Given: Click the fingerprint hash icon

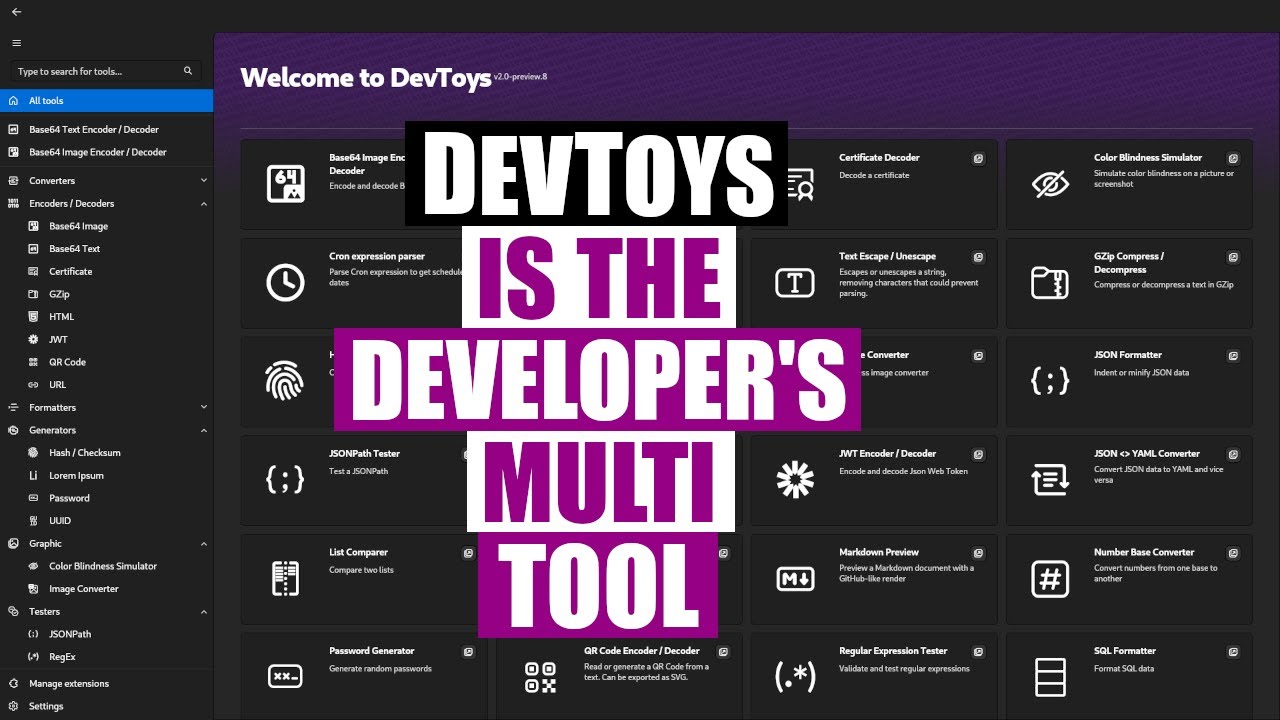Looking at the screenshot, I should click(x=283, y=381).
